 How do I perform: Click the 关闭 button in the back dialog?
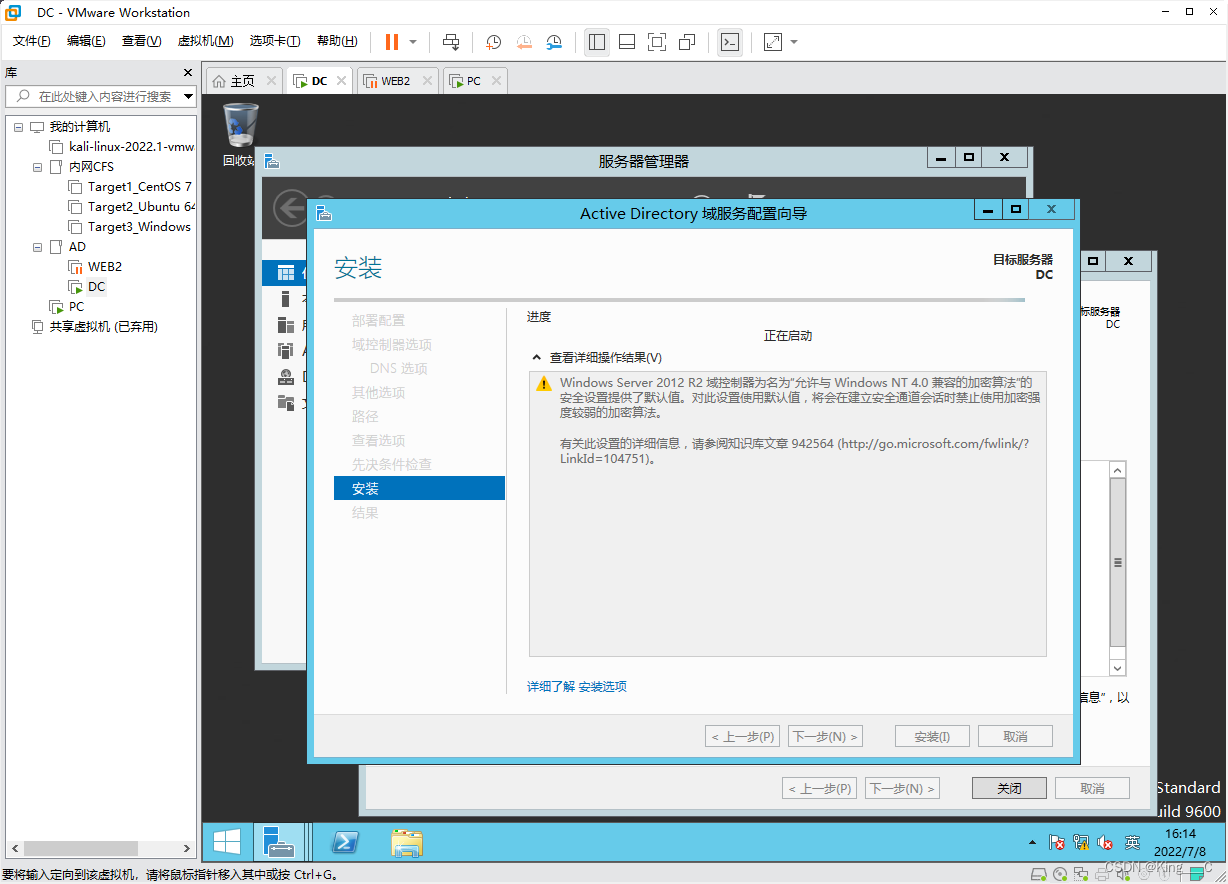[x=1009, y=788]
